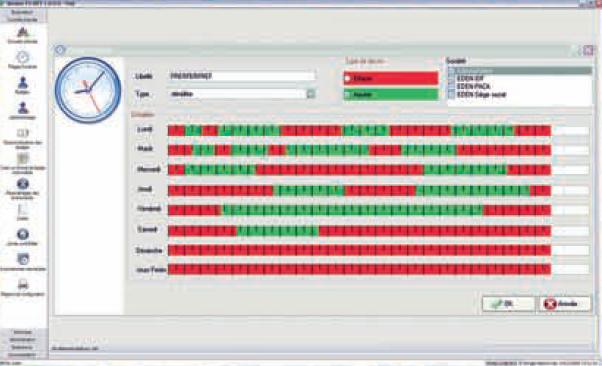Select the red time-type radio option

(x=347, y=78)
